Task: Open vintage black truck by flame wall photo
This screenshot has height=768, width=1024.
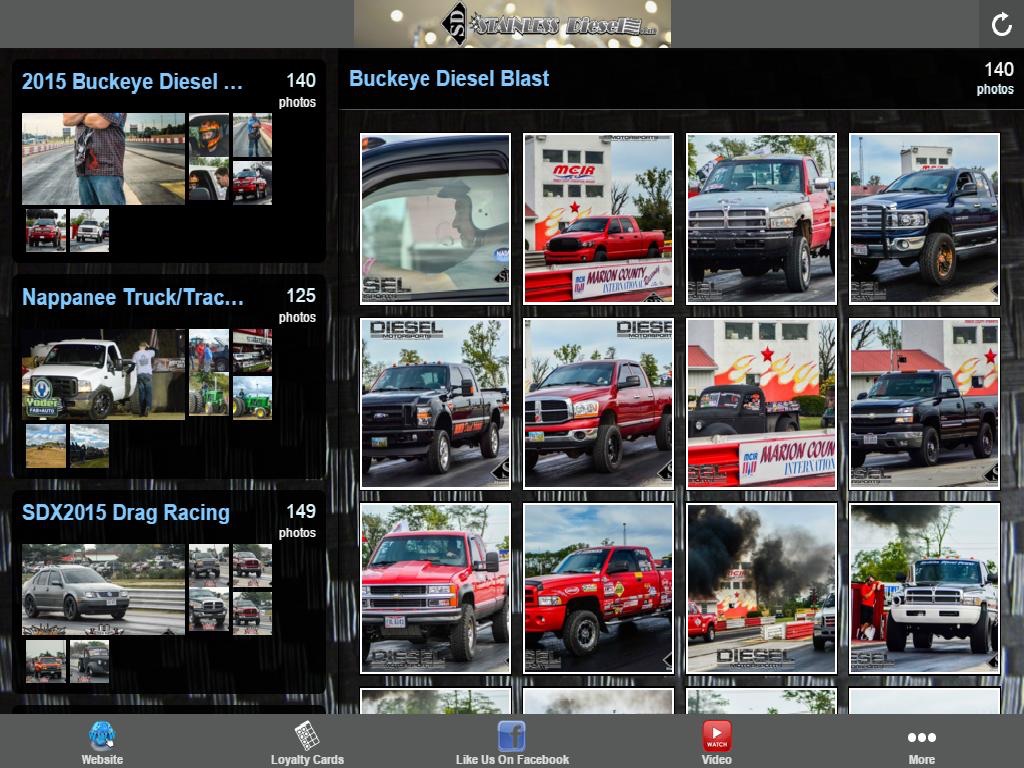Action: pos(761,404)
